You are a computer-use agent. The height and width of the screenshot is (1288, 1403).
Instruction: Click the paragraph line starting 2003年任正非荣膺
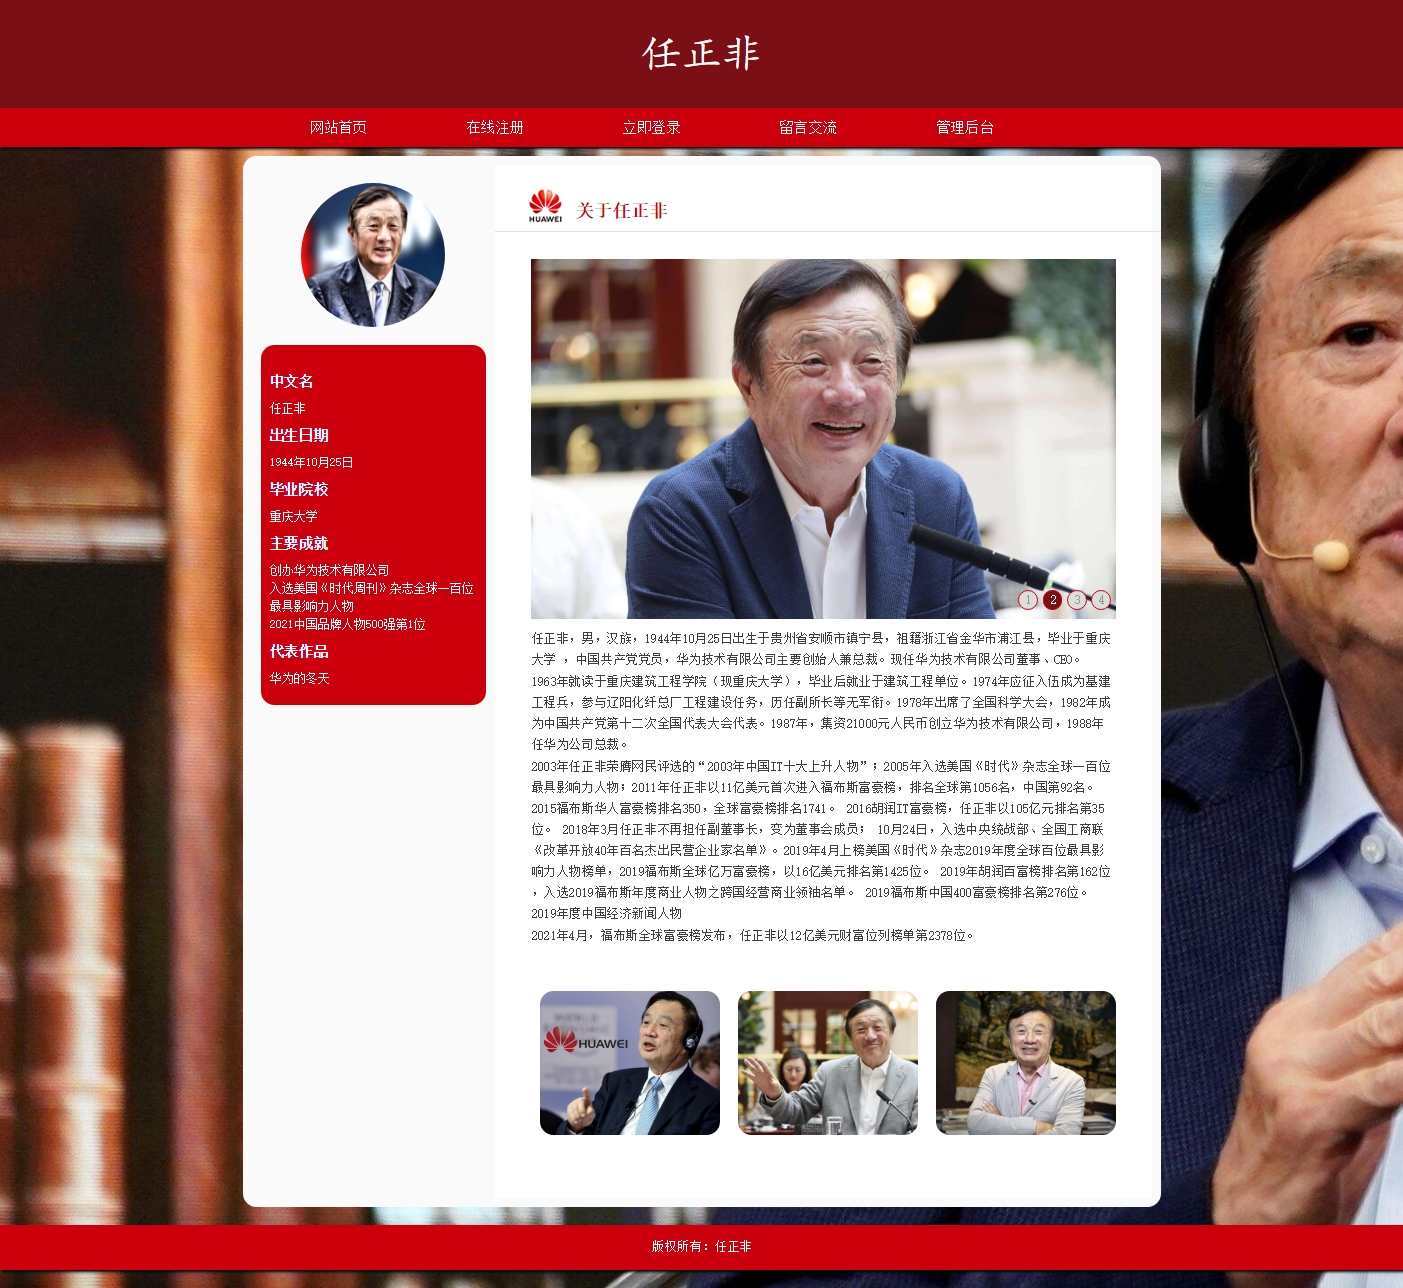821,766
